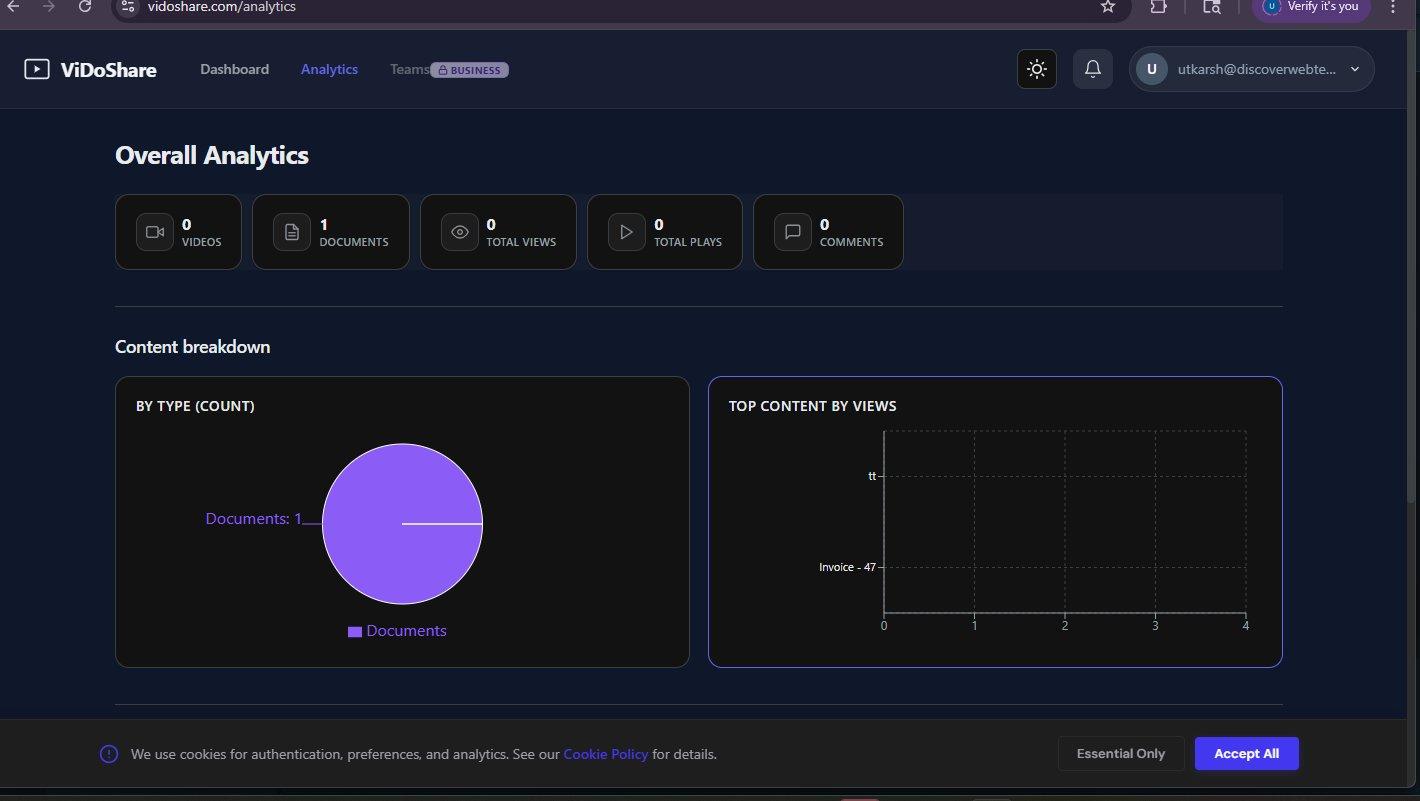Open the browser extensions puzzle icon
The width and height of the screenshot is (1420, 801).
click(x=1158, y=6)
